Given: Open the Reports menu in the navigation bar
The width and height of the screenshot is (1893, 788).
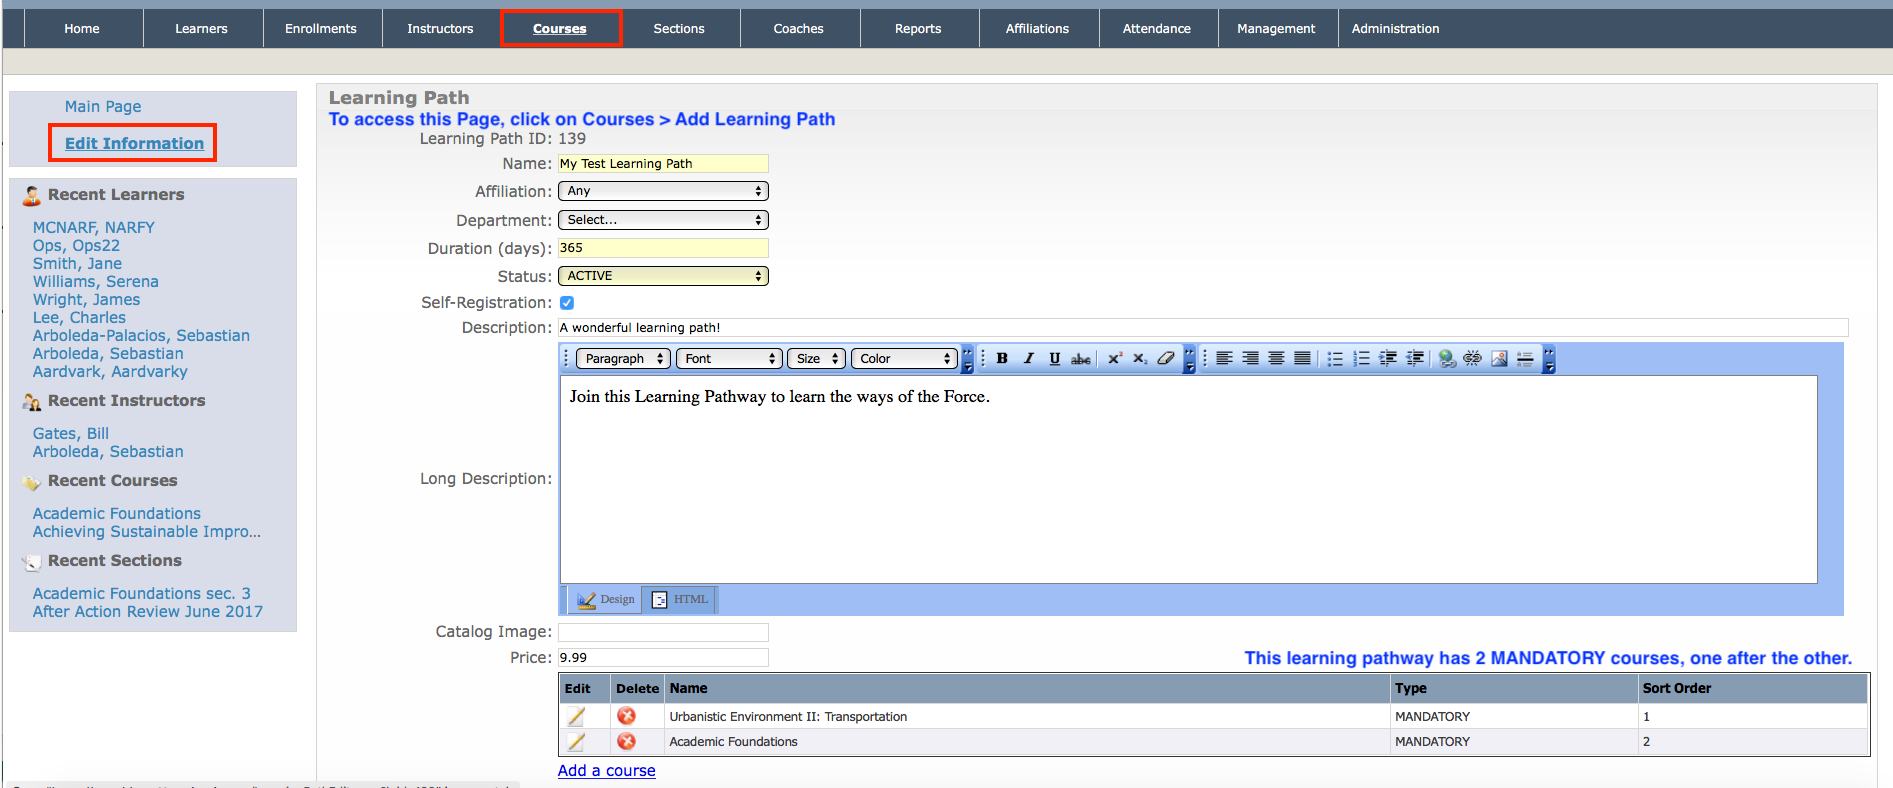Looking at the screenshot, I should (x=918, y=29).
